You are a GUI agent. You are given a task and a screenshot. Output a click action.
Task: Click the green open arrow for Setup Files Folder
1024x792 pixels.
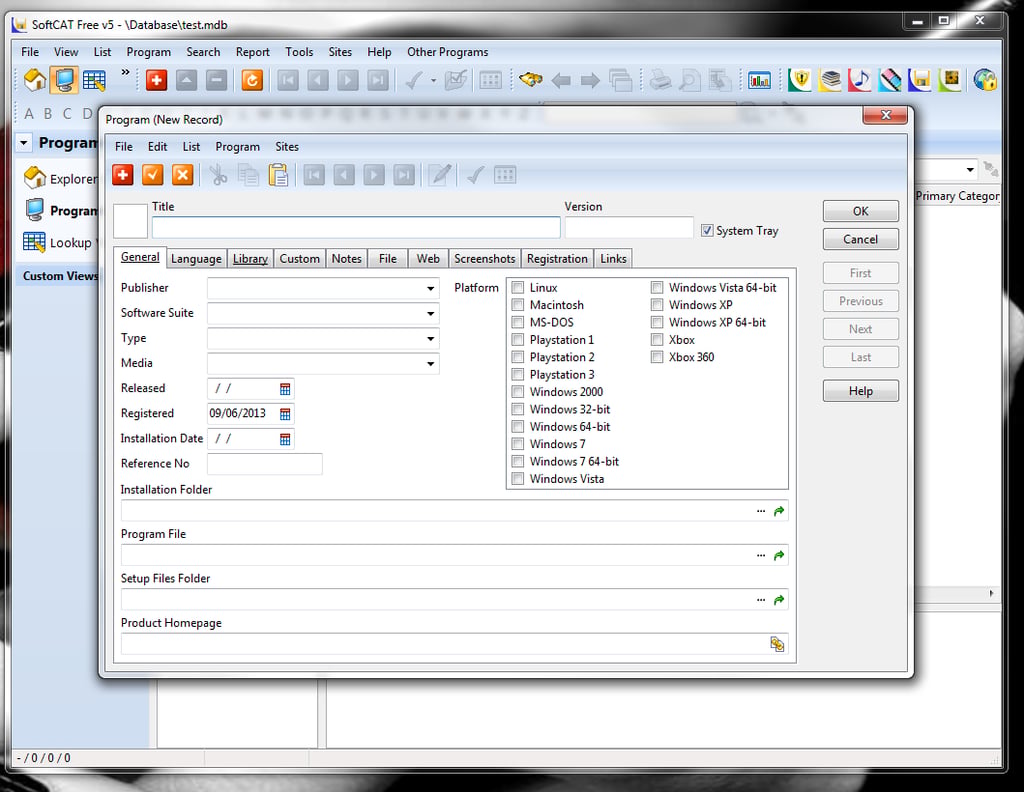[778, 600]
